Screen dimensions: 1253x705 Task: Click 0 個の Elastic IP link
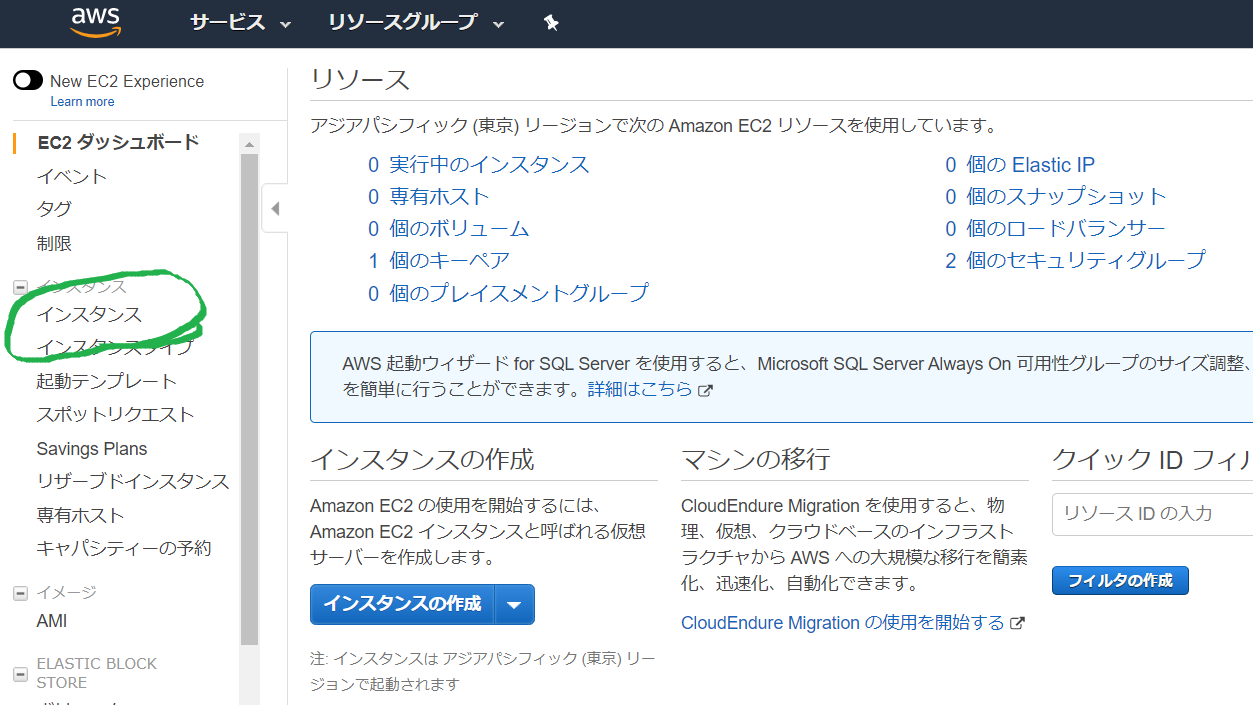pos(1020,164)
